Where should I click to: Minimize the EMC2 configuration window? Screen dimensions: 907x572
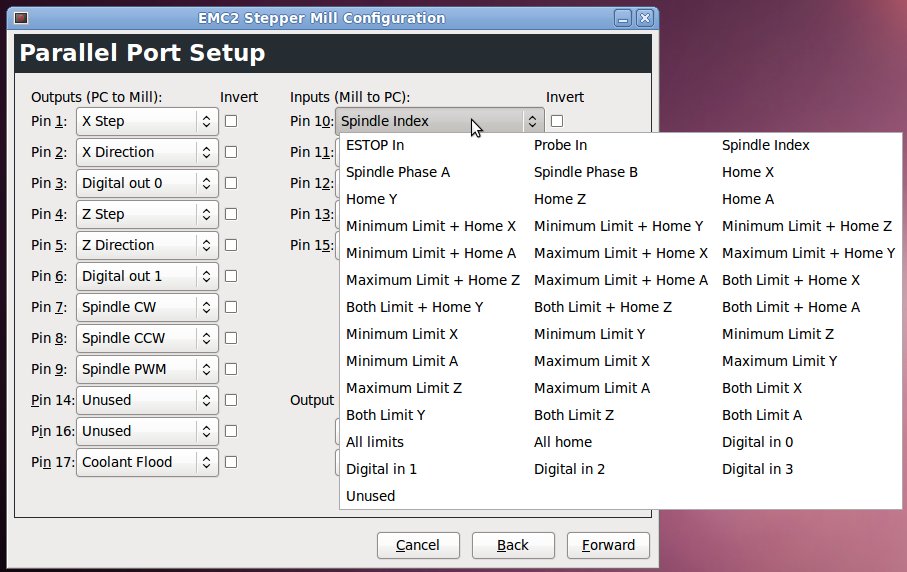pyautogui.click(x=622, y=19)
